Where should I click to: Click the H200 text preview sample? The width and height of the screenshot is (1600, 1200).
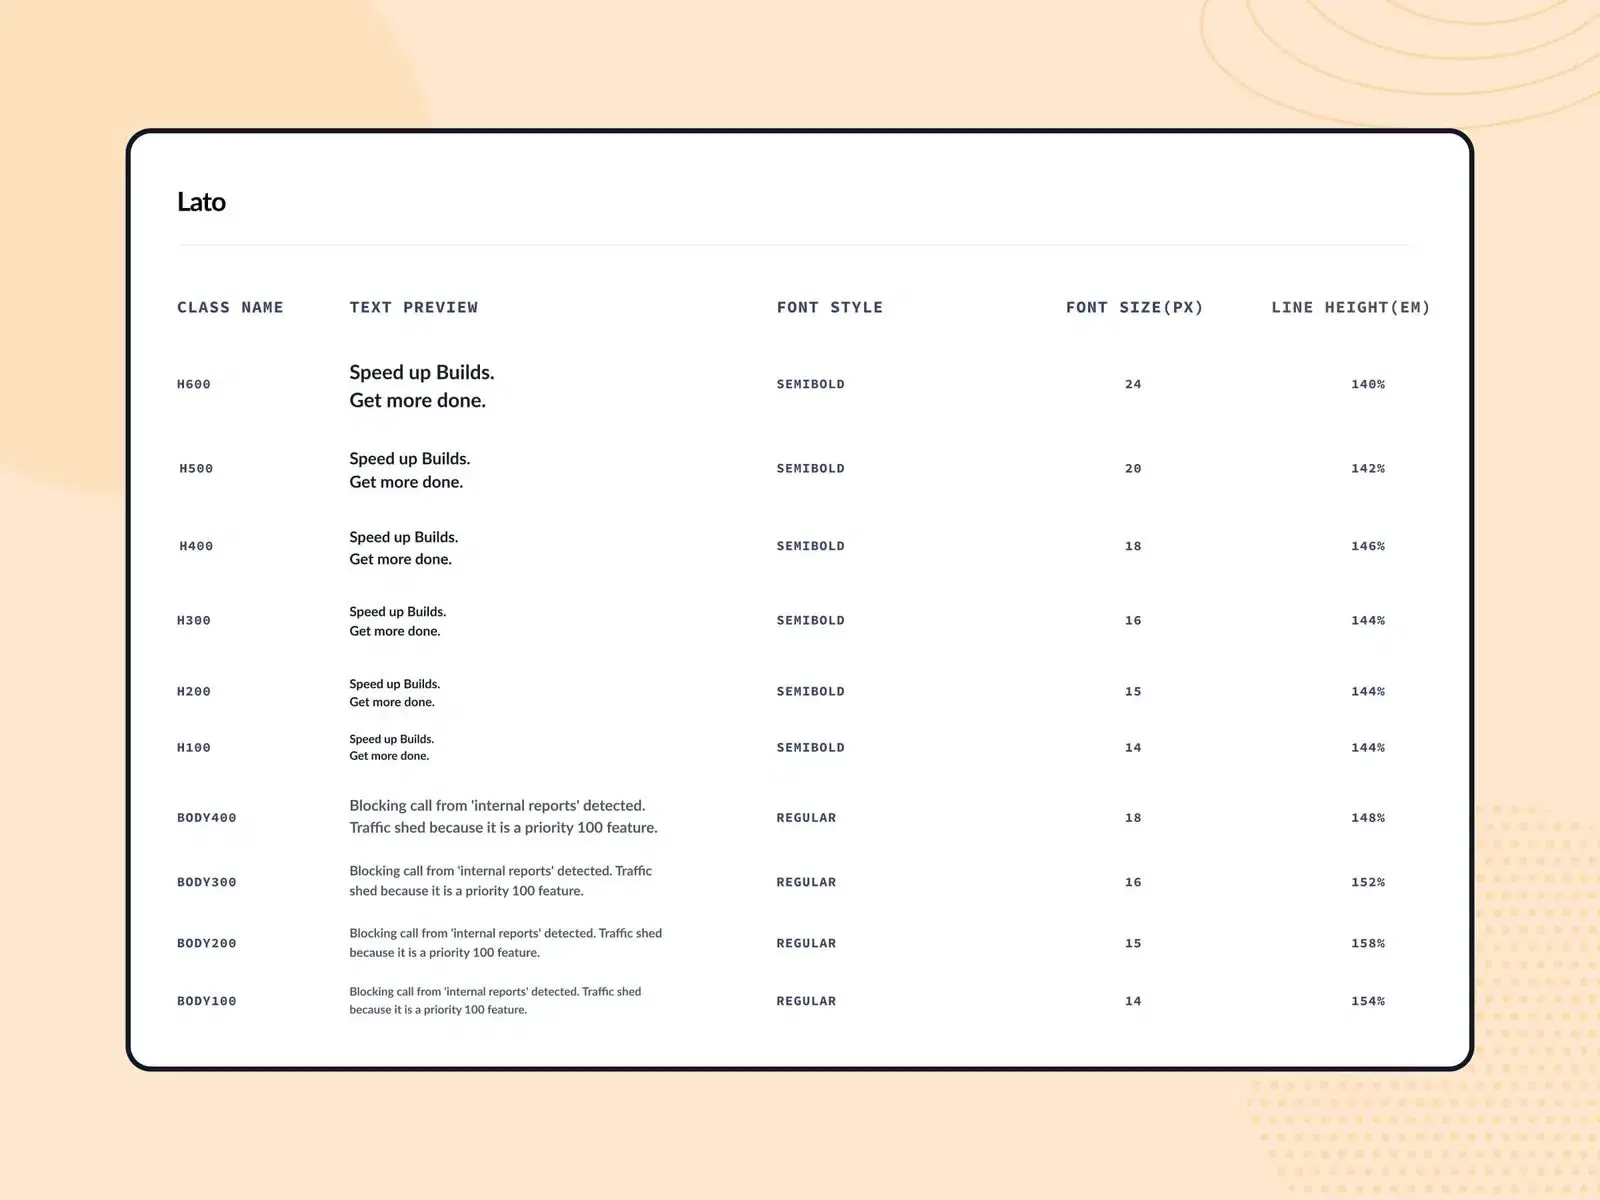coord(395,693)
